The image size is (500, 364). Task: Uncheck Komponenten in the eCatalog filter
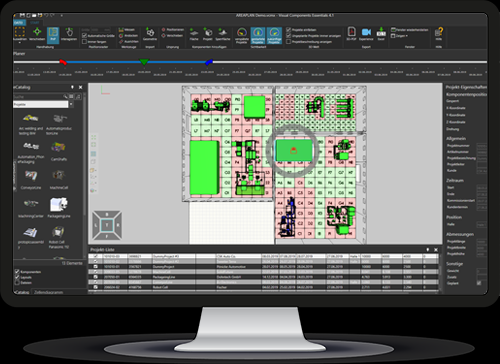[17, 272]
